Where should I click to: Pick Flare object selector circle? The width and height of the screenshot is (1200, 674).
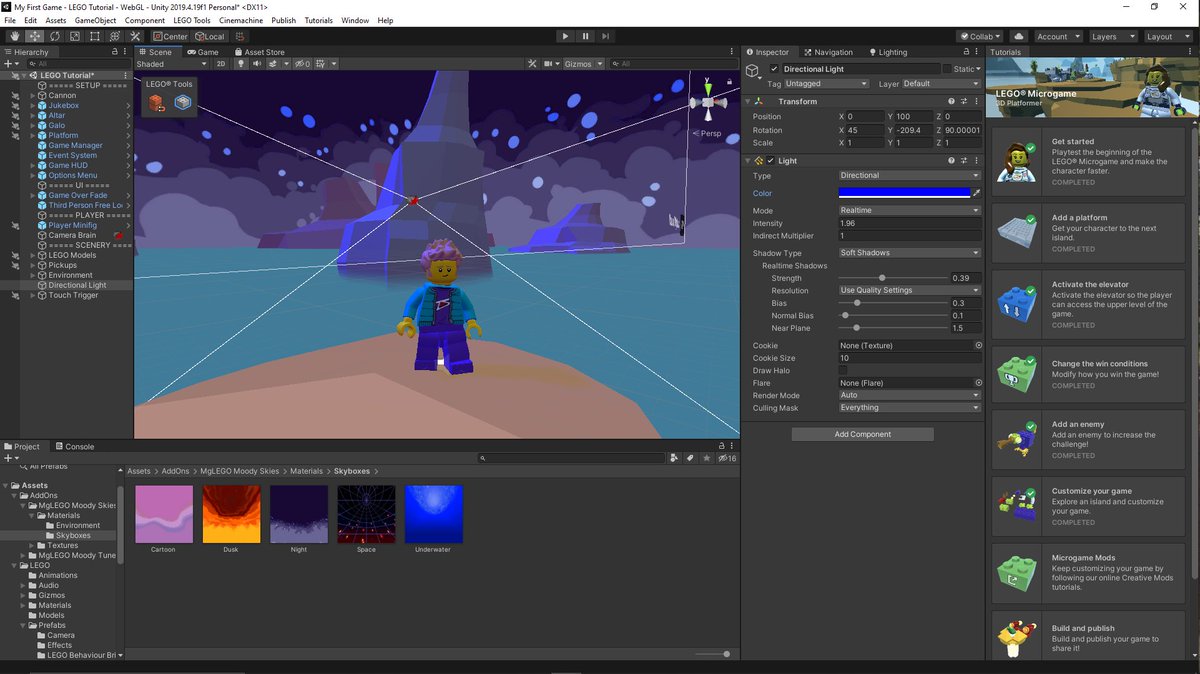(x=978, y=383)
